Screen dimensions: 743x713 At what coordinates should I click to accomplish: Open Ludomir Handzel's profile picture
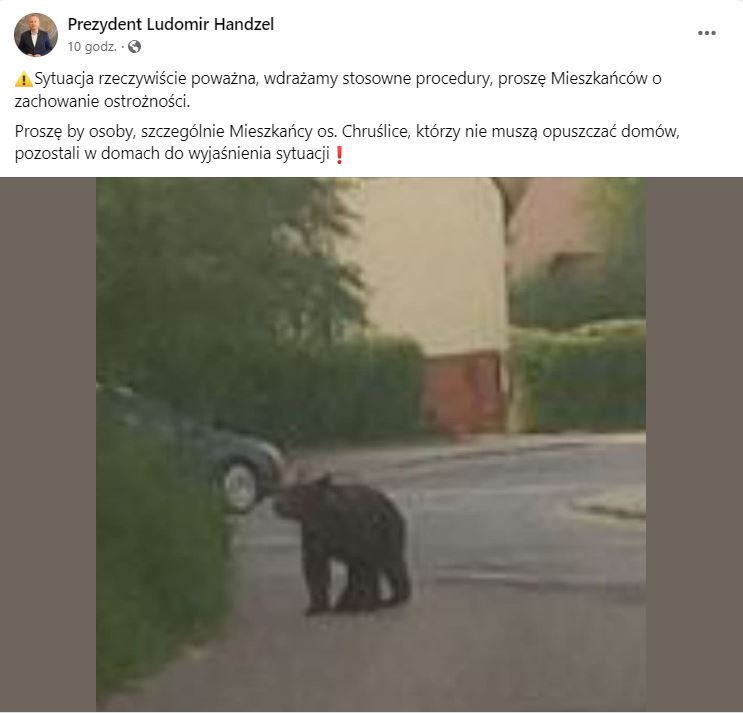[x=36, y=35]
